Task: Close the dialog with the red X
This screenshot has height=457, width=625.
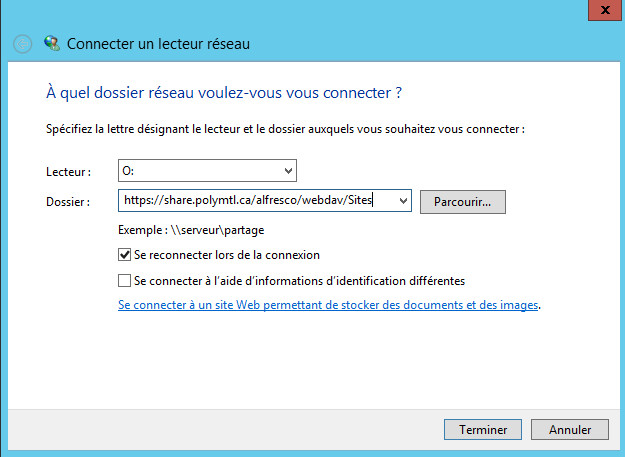Action: point(605,10)
